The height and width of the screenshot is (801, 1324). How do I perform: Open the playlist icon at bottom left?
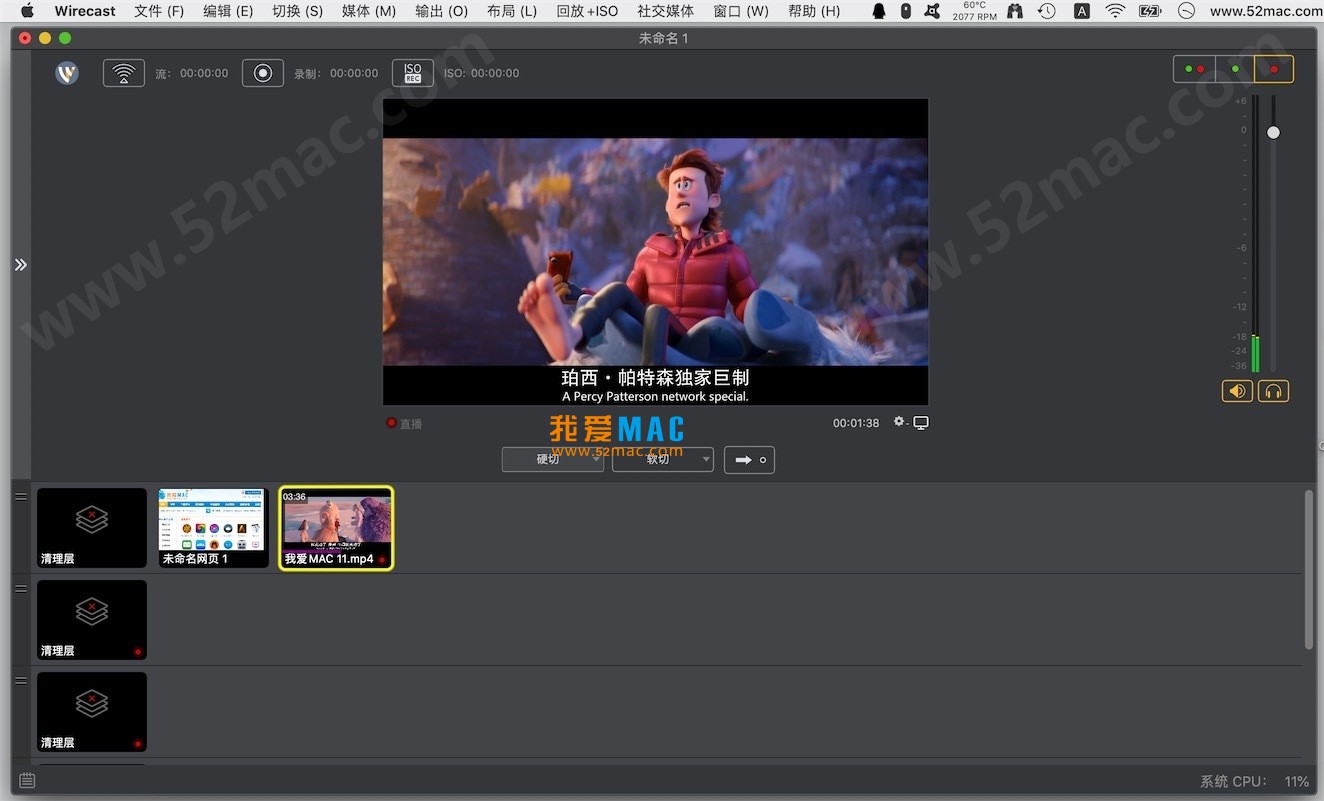[x=27, y=780]
